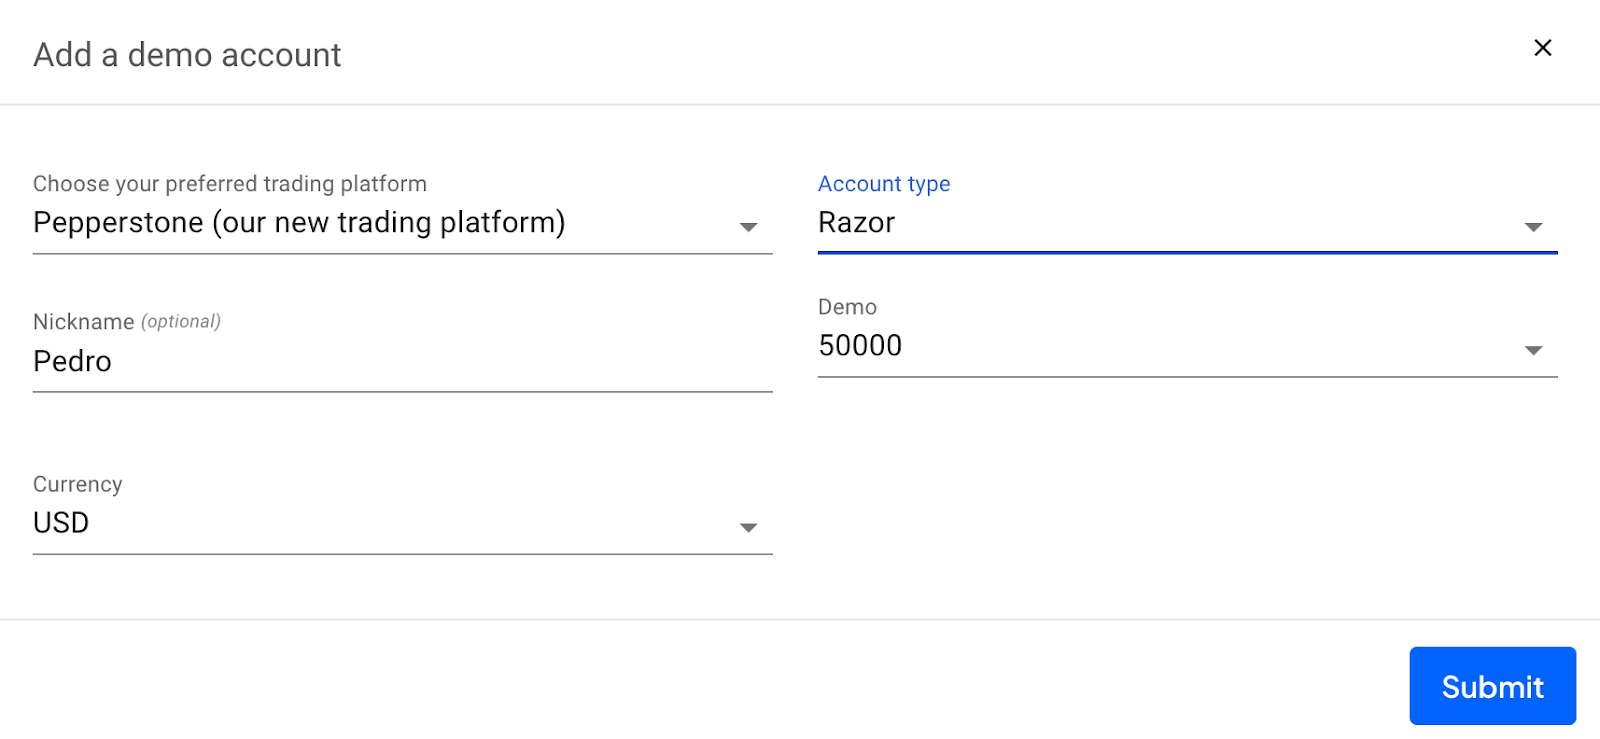1600x739 pixels.
Task: Submit the demo account form
Action: coord(1493,686)
